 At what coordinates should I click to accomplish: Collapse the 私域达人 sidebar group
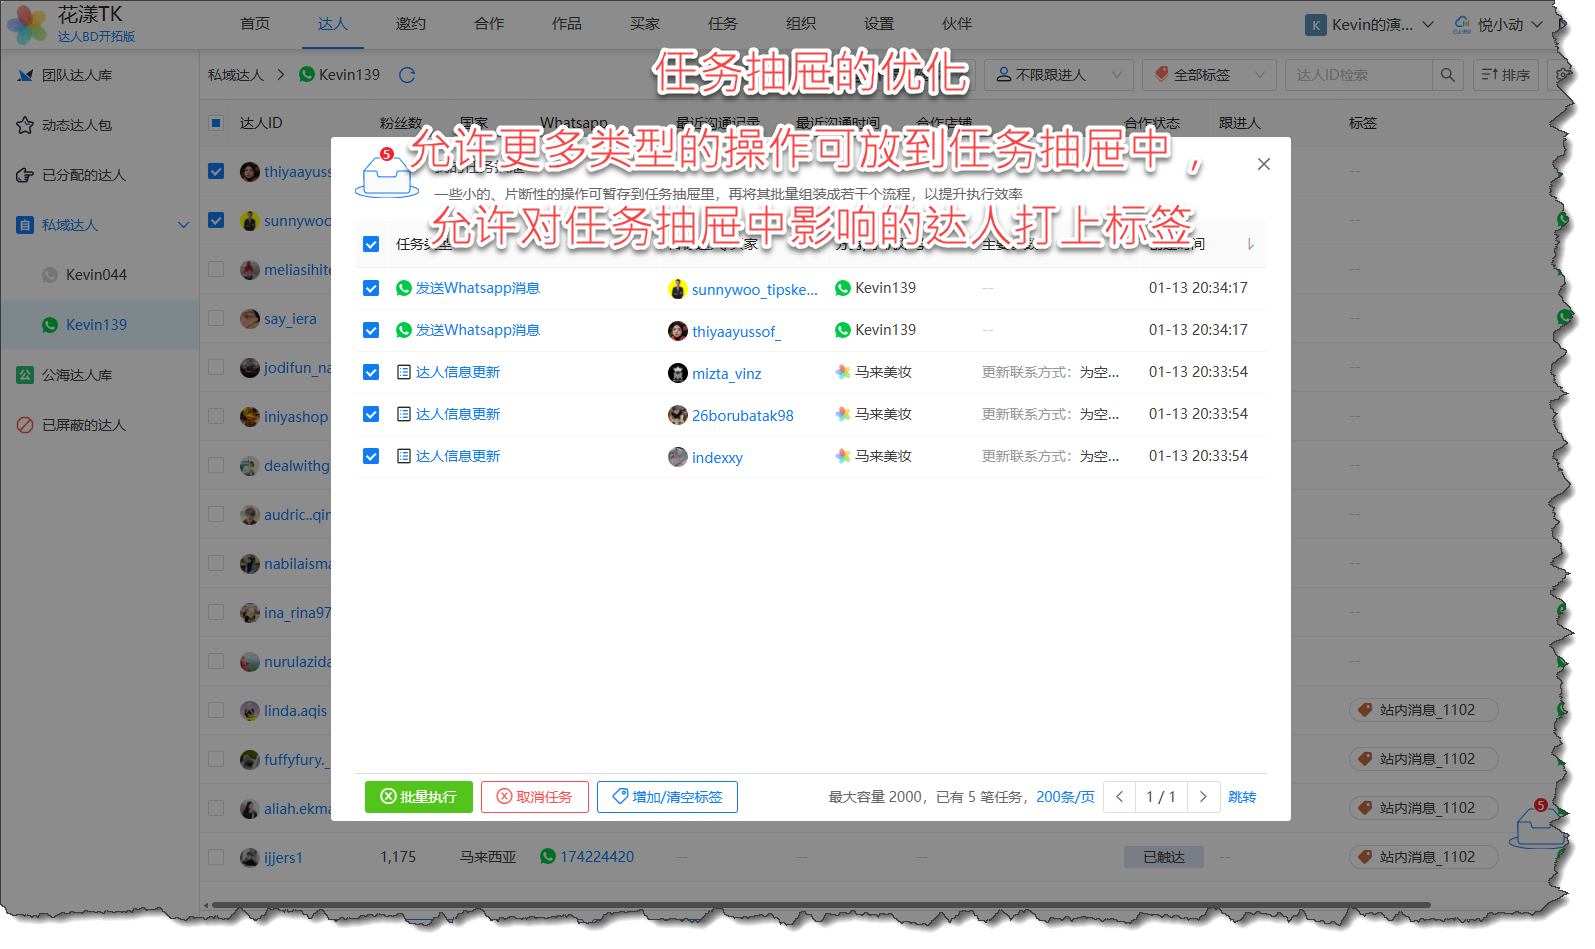[x=183, y=225]
